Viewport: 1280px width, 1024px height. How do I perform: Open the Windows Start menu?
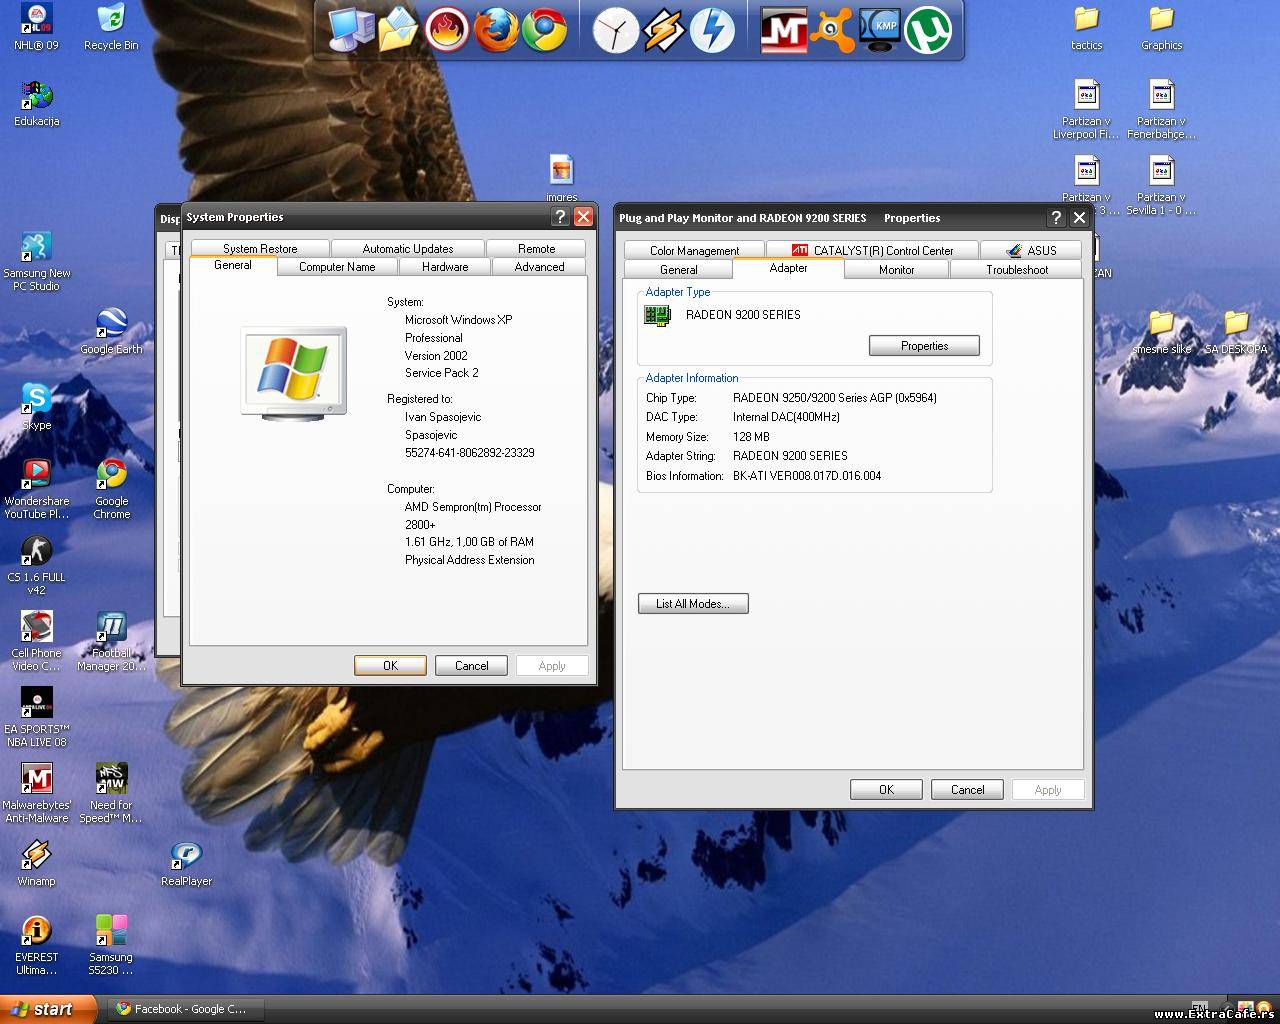point(48,1009)
